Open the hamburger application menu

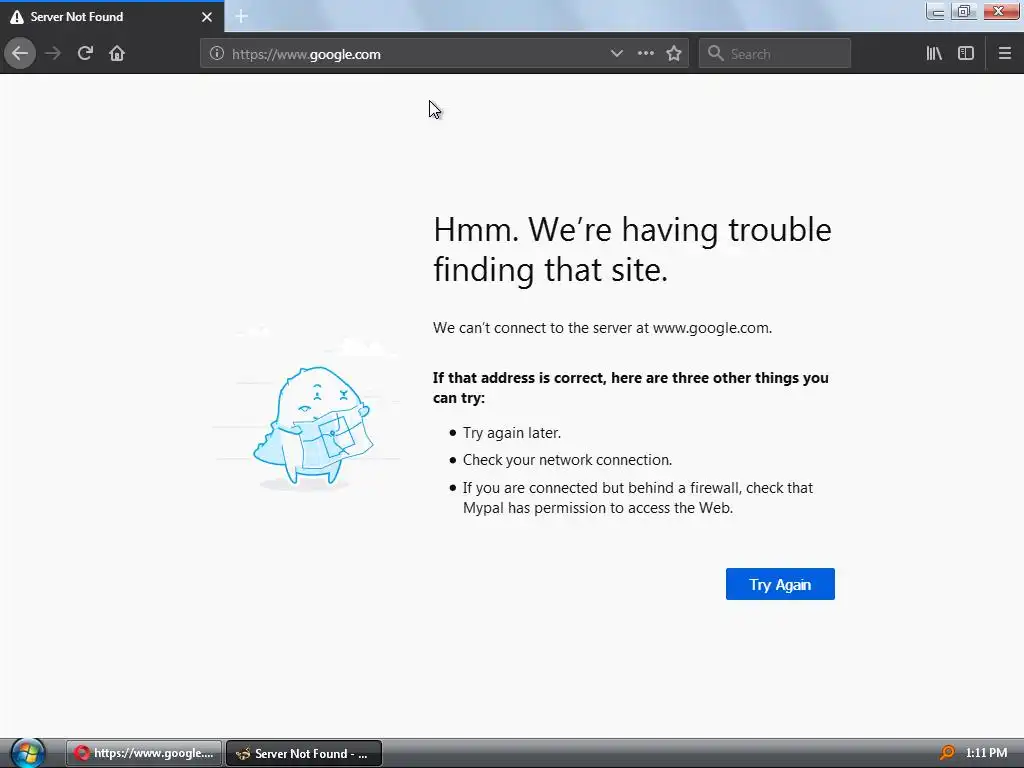point(1005,54)
